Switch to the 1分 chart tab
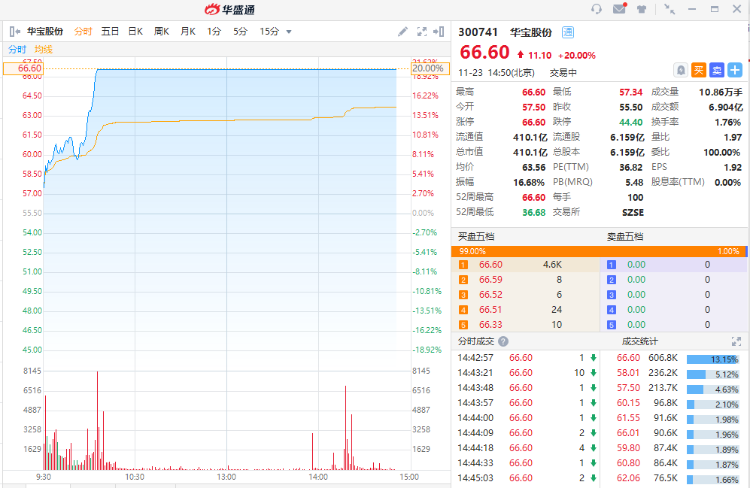 point(214,32)
